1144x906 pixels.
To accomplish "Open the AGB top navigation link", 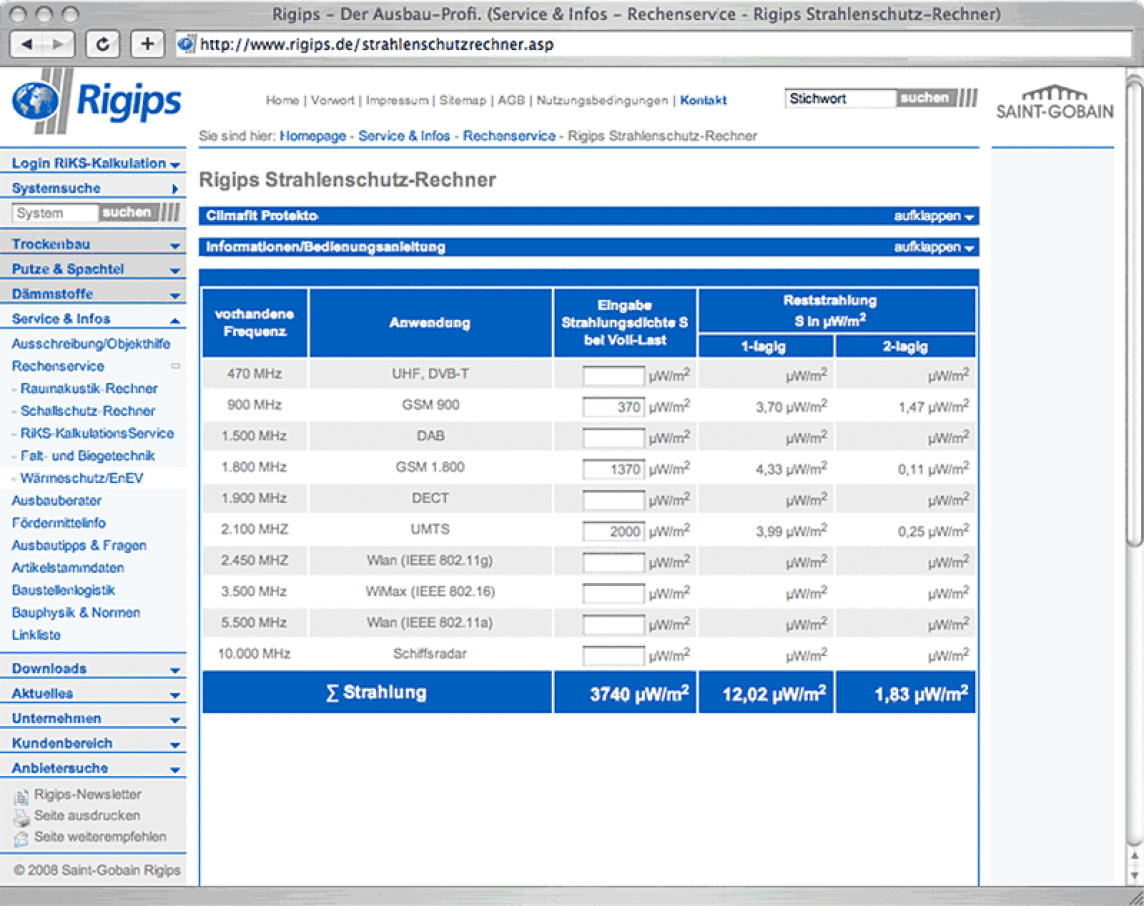I will pyautogui.click(x=511, y=100).
